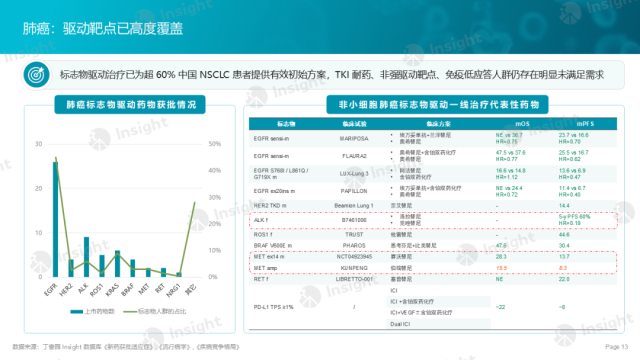This screenshot has height=360, width=640.
Task: Click the 临床试验 column header
Action: point(354,124)
